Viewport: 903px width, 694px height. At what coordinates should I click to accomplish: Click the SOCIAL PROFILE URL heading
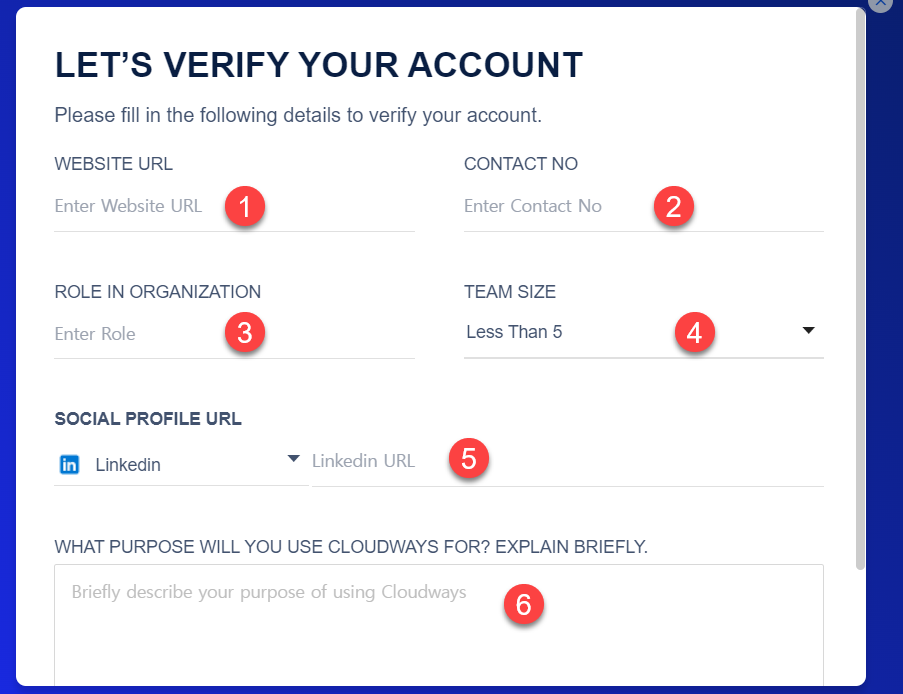[x=147, y=419]
